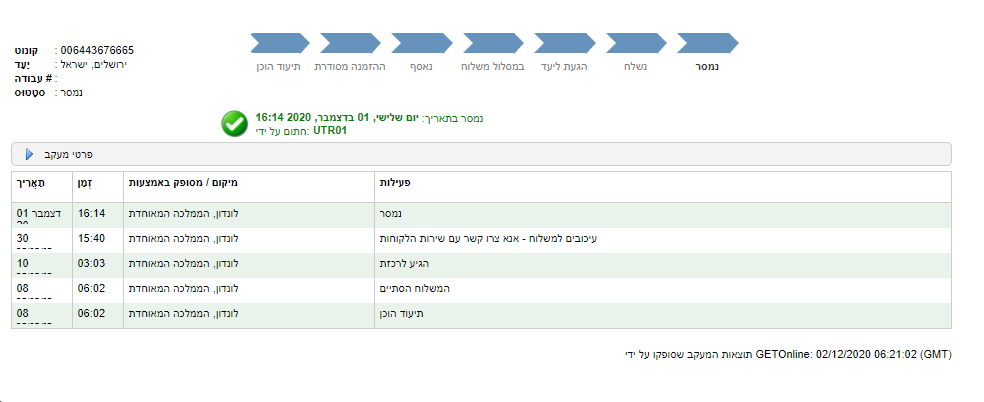984x402 pixels.
Task: Click the green delivered checkmark icon
Action: pos(234,123)
